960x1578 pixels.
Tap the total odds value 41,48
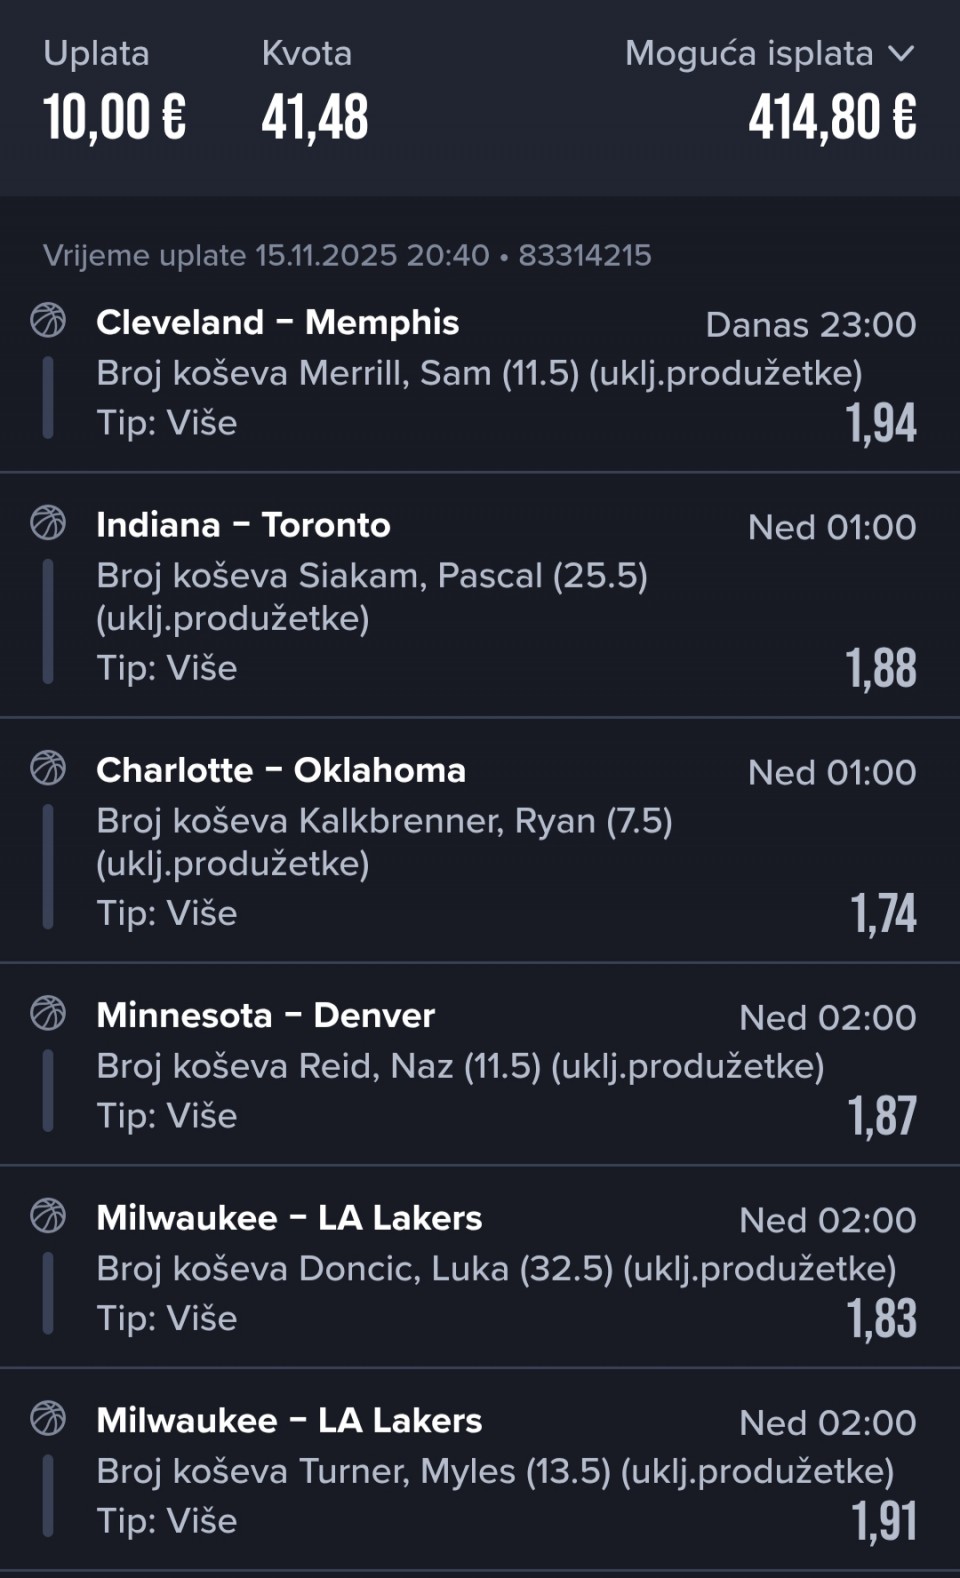point(315,117)
